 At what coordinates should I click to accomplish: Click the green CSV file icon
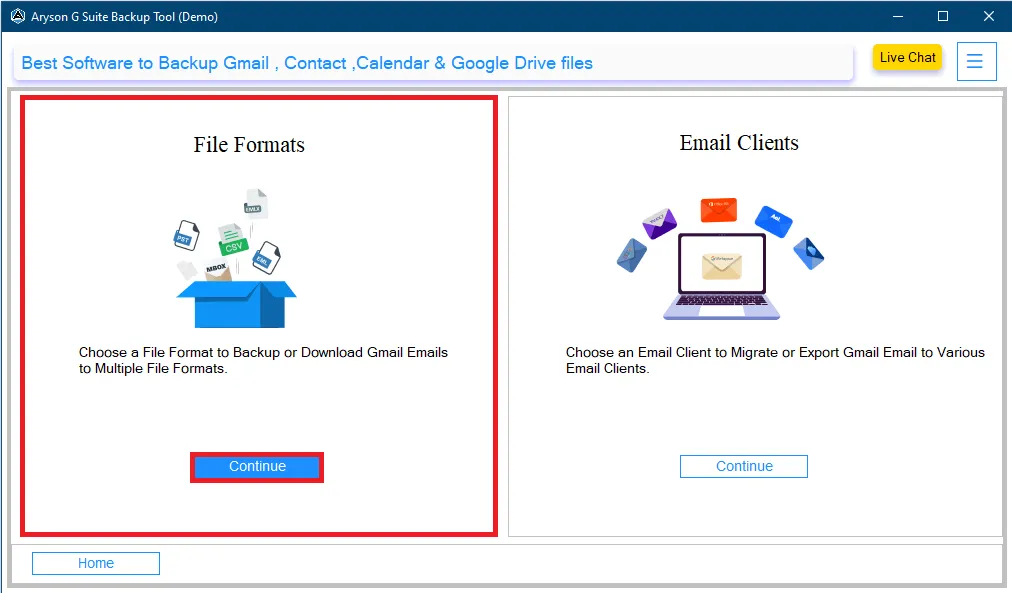pyautogui.click(x=233, y=241)
